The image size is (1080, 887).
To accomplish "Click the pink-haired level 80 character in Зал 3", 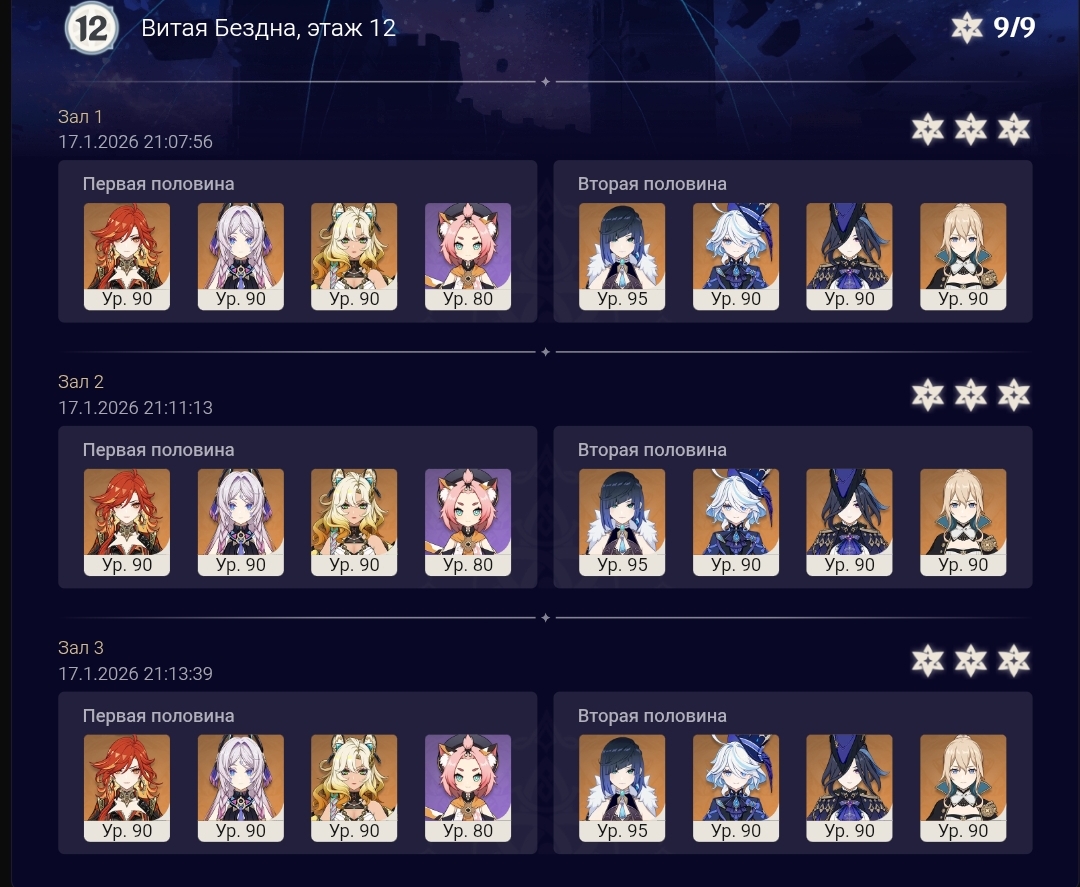I will click(468, 788).
